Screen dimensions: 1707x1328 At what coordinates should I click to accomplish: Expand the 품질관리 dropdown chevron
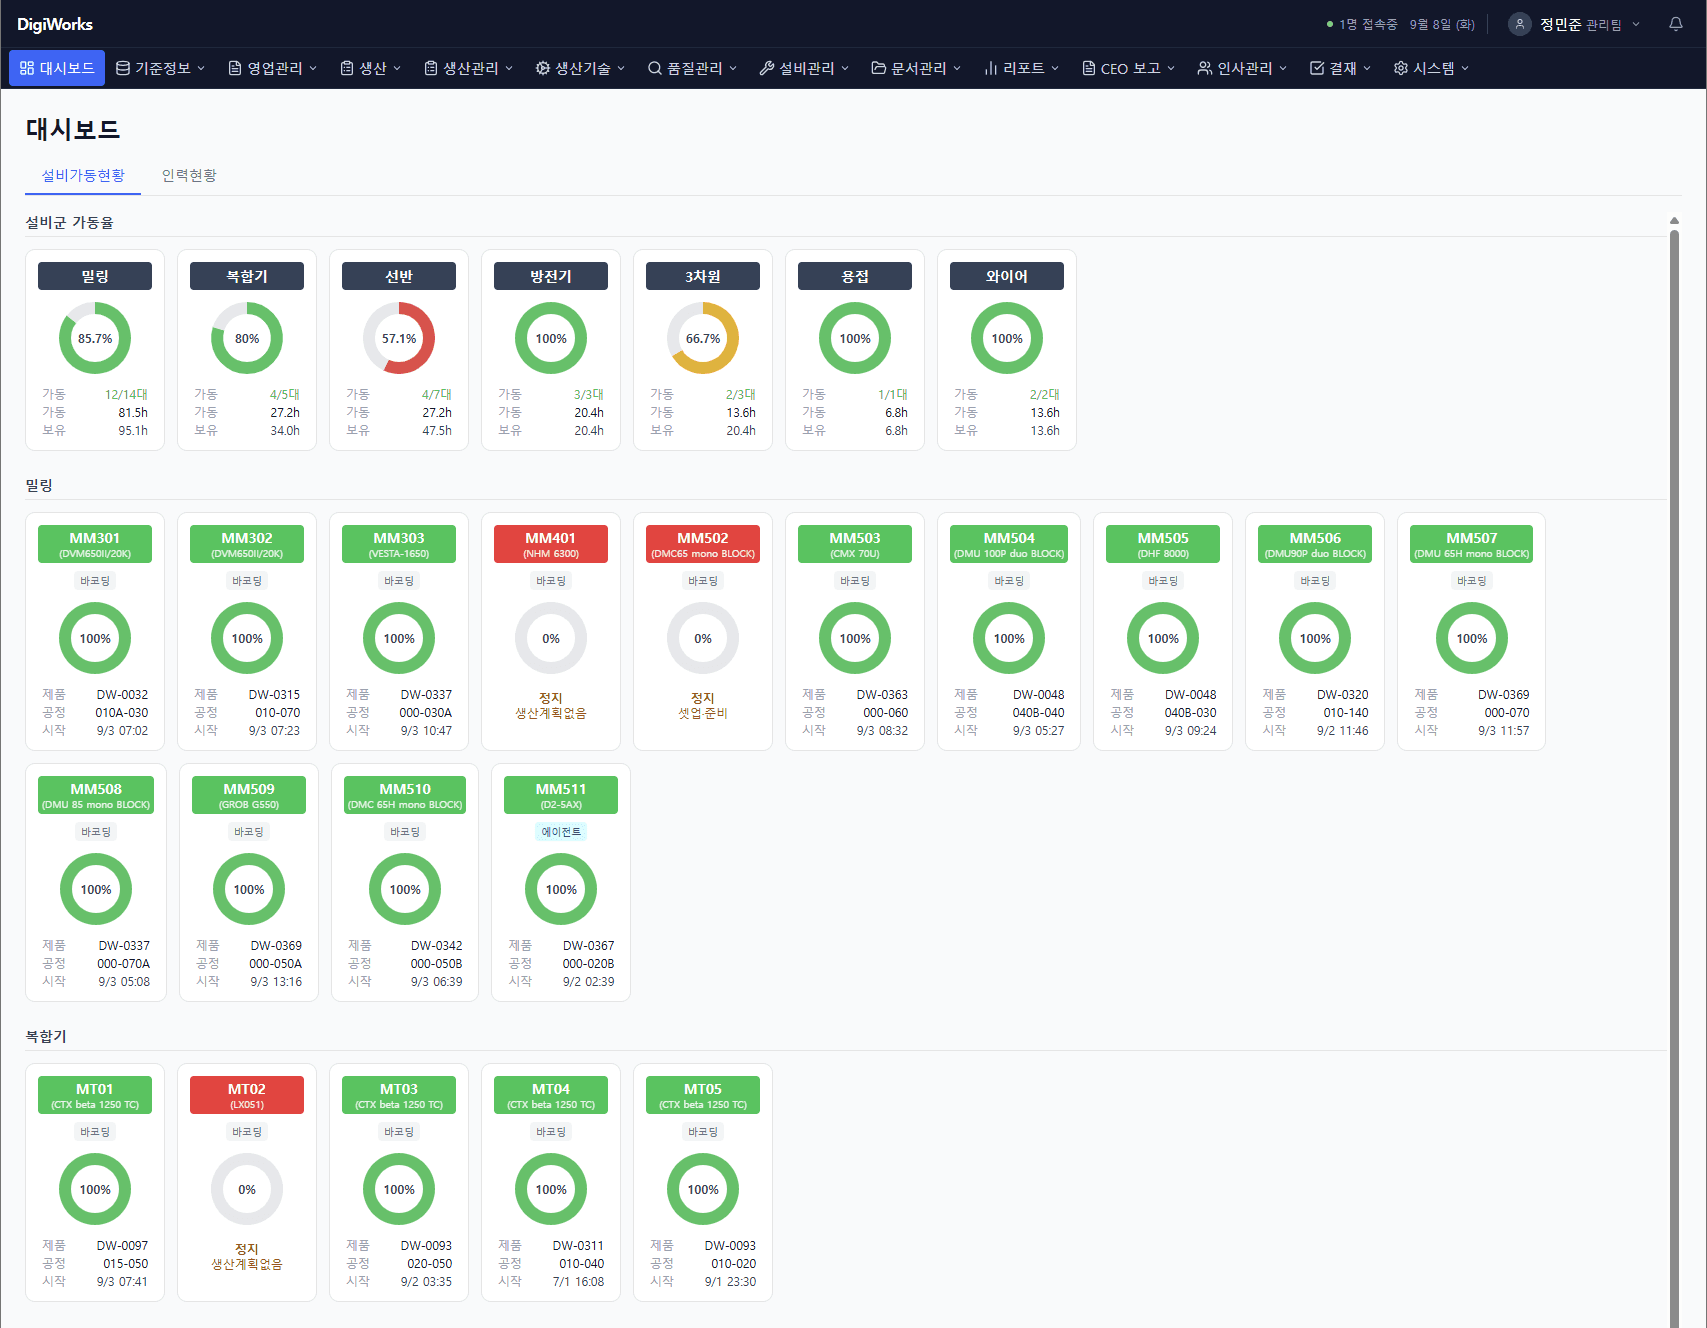733,68
